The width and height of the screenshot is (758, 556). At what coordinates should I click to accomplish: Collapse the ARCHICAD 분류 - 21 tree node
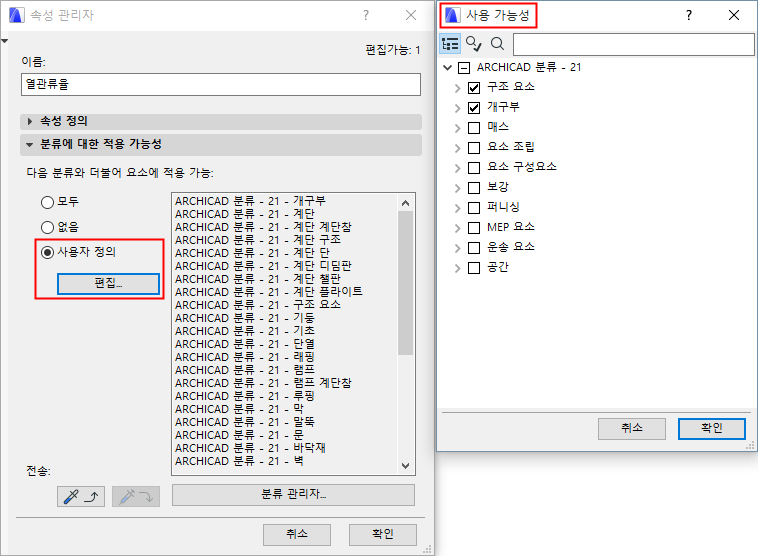tap(448, 68)
